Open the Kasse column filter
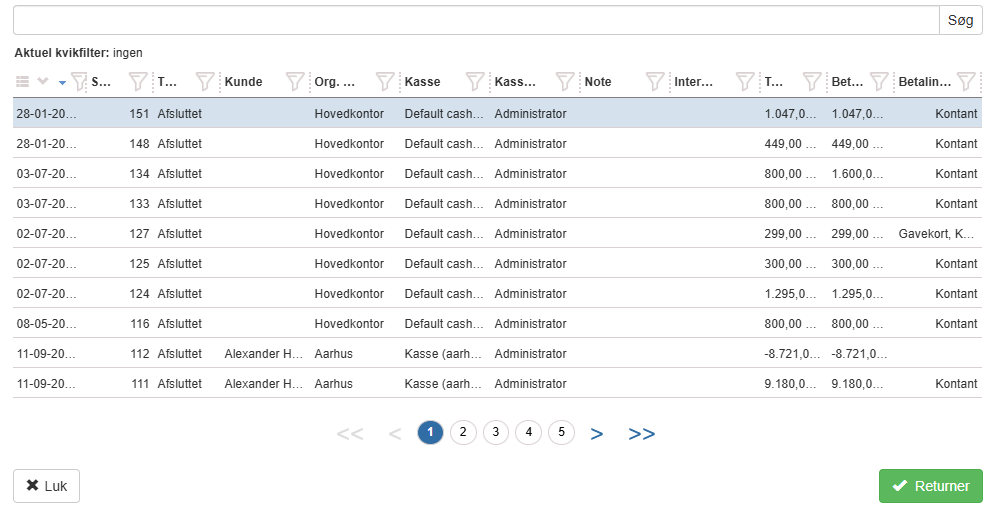This screenshot has height=509, width=994. click(475, 81)
